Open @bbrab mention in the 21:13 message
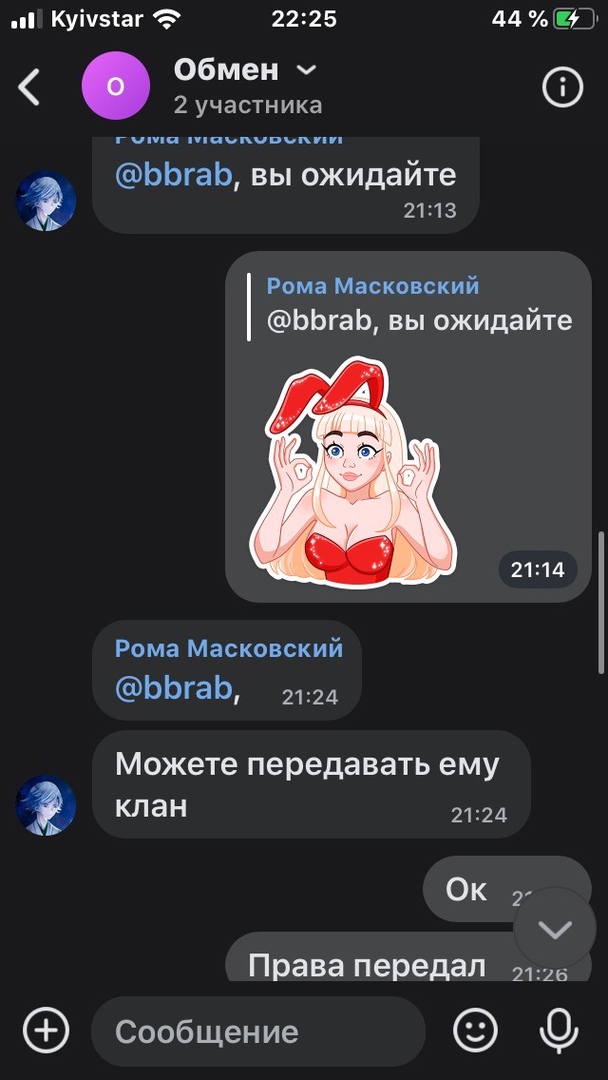The height and width of the screenshot is (1080, 608). coord(174,176)
